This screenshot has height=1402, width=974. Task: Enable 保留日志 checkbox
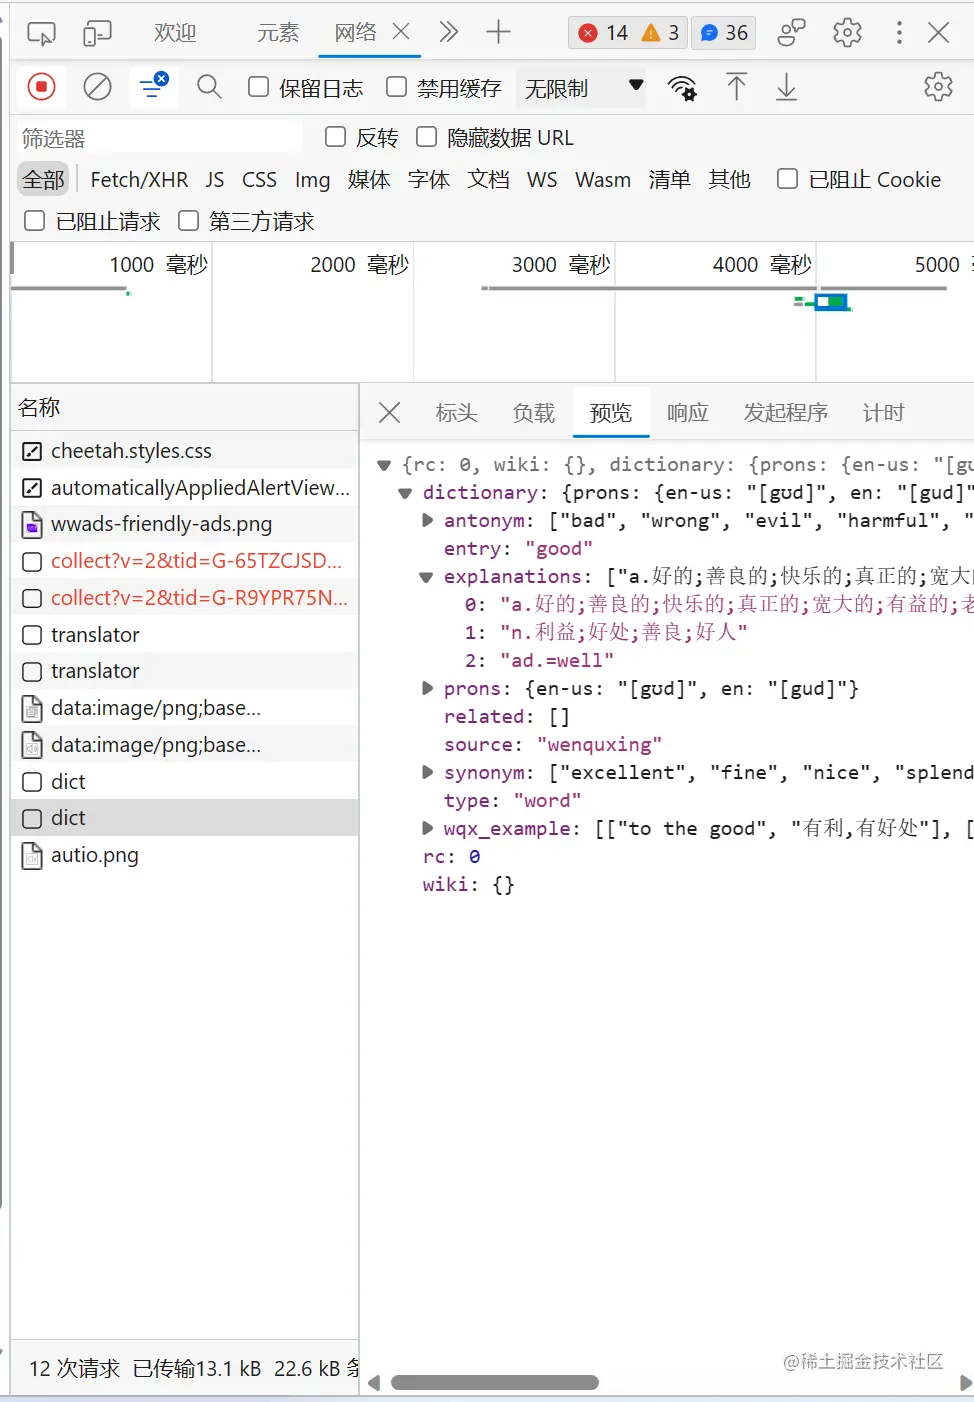click(258, 87)
